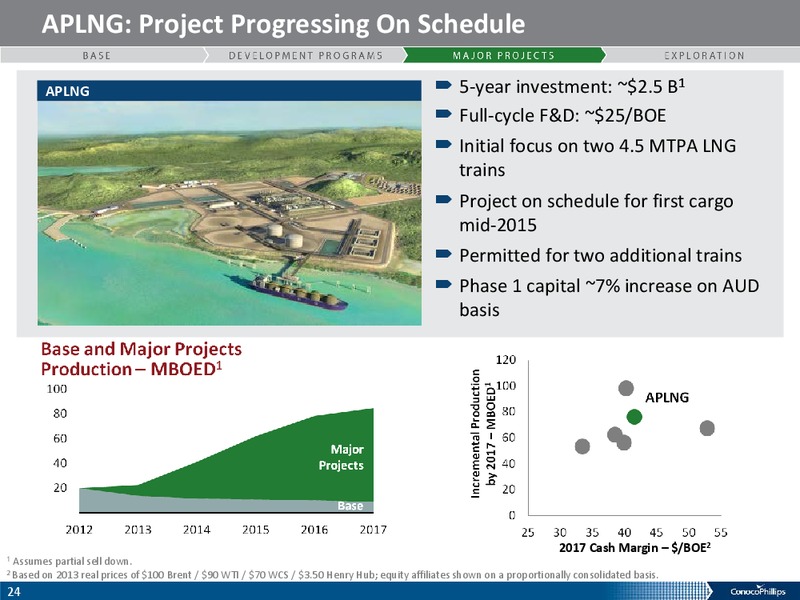Click the arrow bullet beside Full-cycle F&D
This screenshot has height=600, width=800.
pyautogui.click(x=443, y=114)
